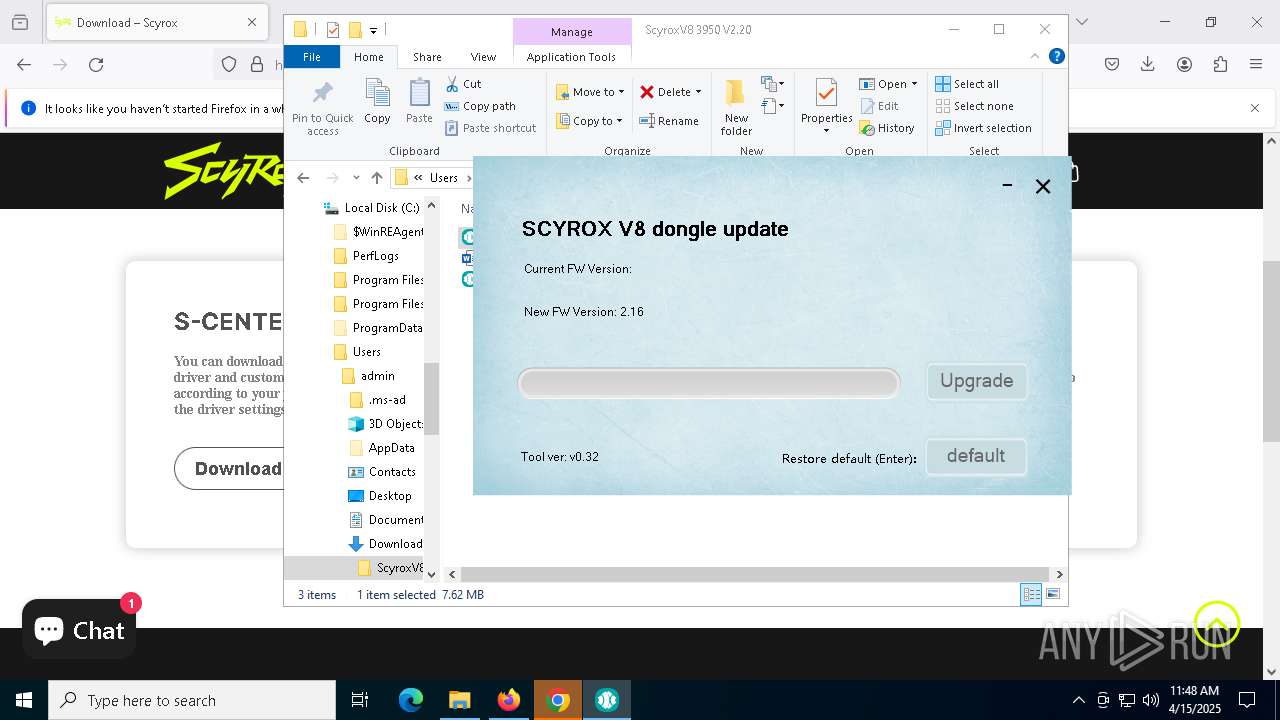Click Users in the address bar
Viewport: 1280px width, 720px height.
(x=444, y=178)
